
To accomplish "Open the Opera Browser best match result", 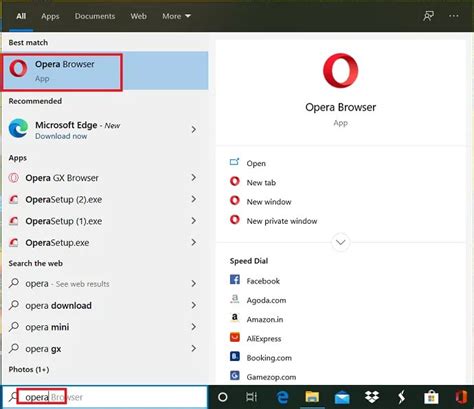I will [105, 71].
